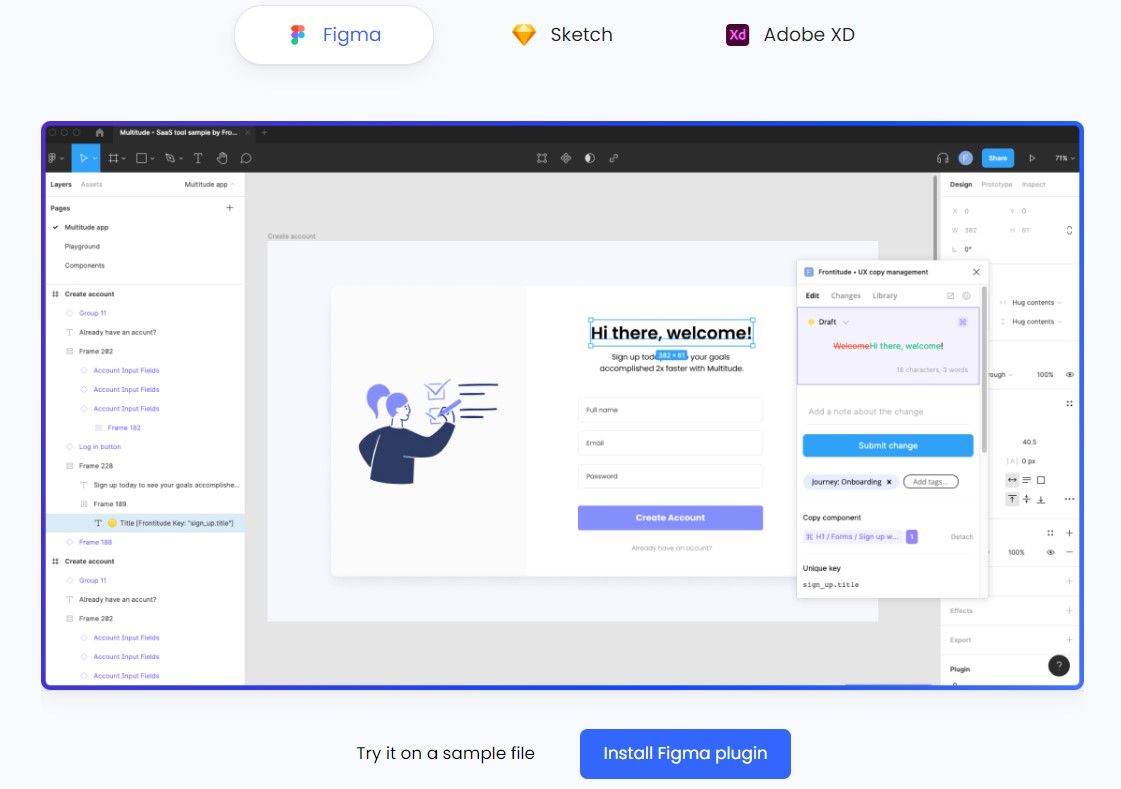Open the Multitude app page dropdown

click(x=209, y=184)
